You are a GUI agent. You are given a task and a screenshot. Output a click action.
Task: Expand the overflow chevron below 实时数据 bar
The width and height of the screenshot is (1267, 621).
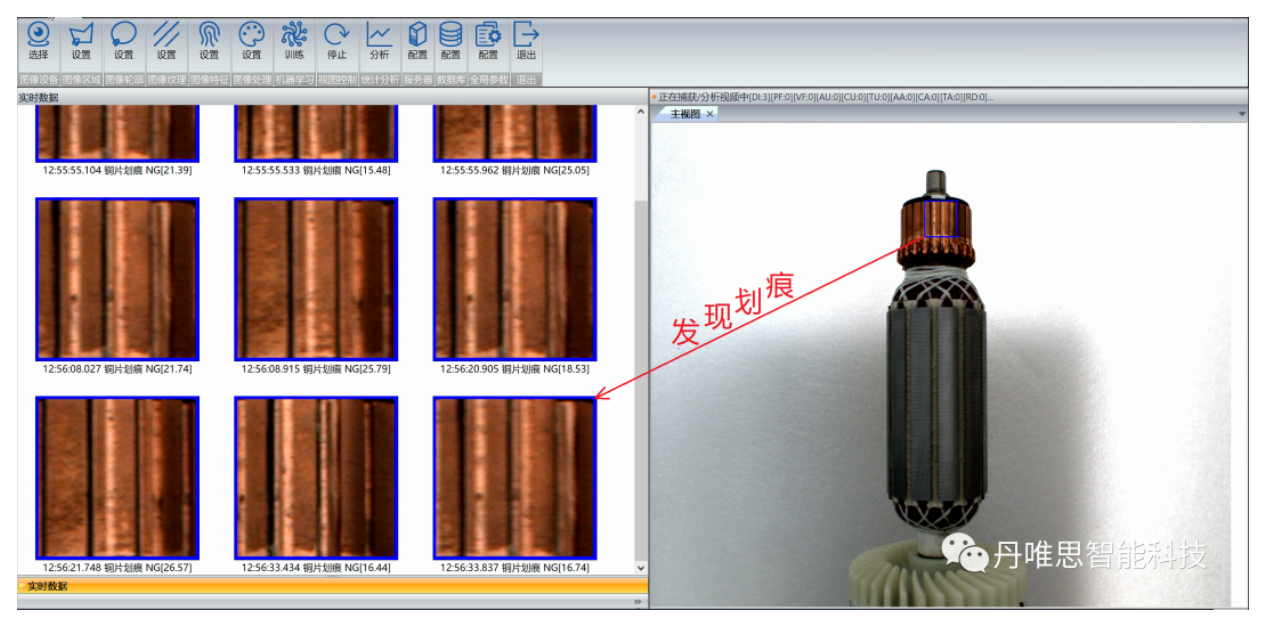click(638, 602)
